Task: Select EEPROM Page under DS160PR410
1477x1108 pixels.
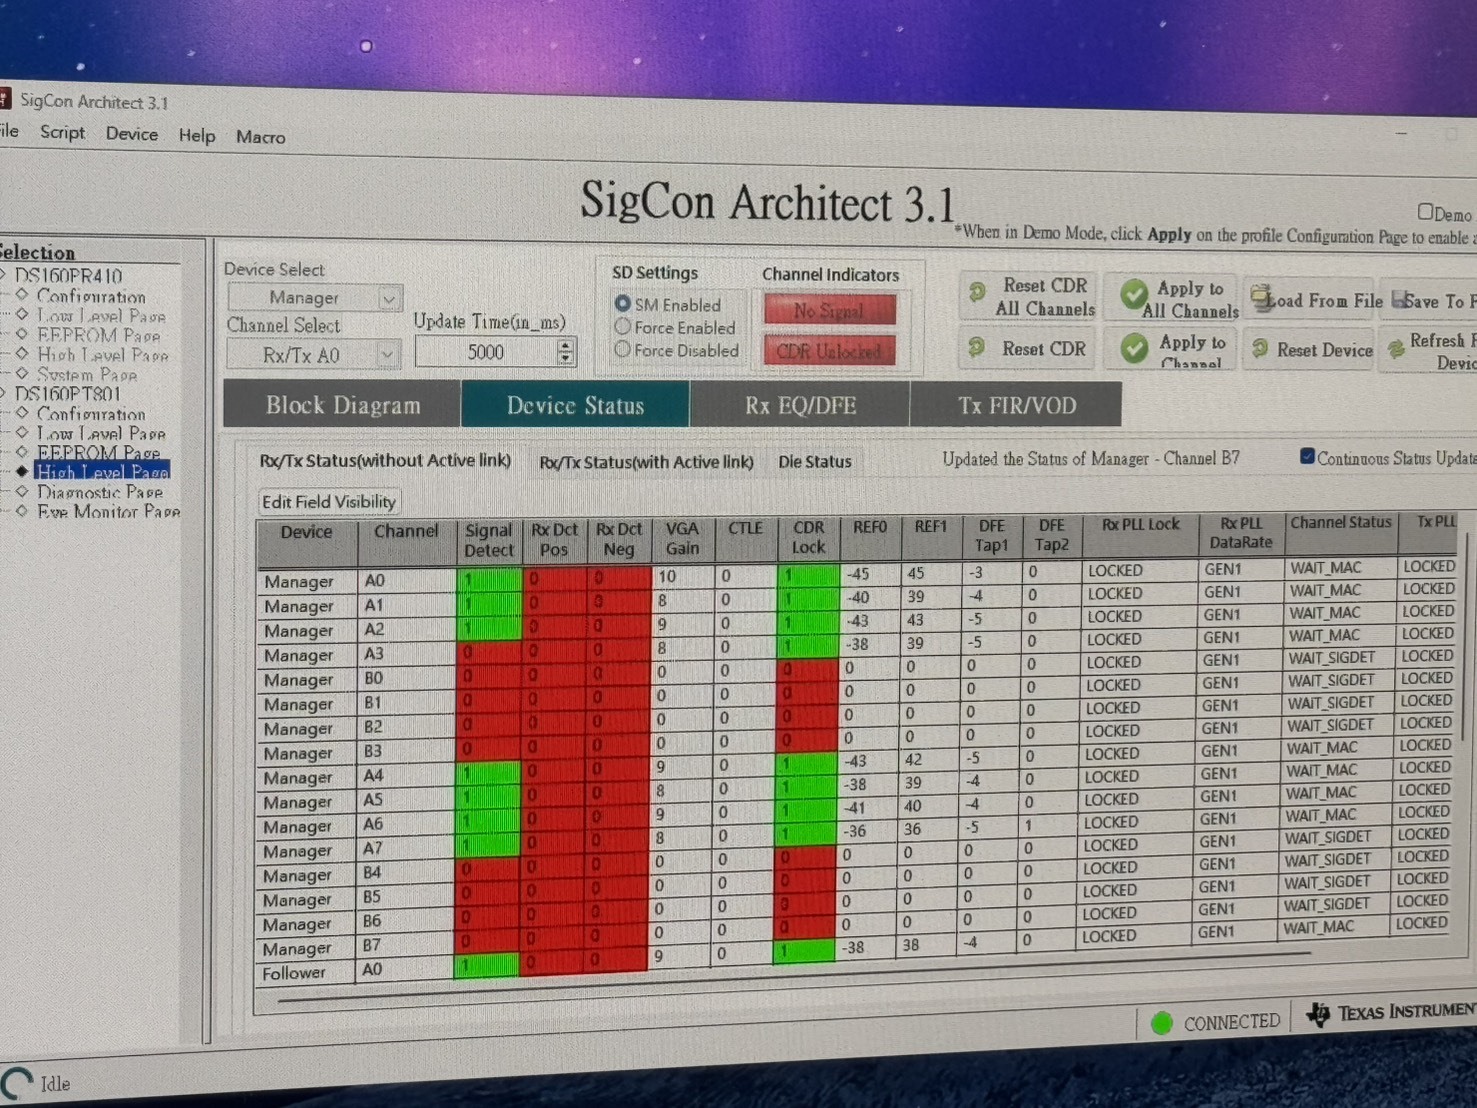Action: pyautogui.click(x=98, y=335)
